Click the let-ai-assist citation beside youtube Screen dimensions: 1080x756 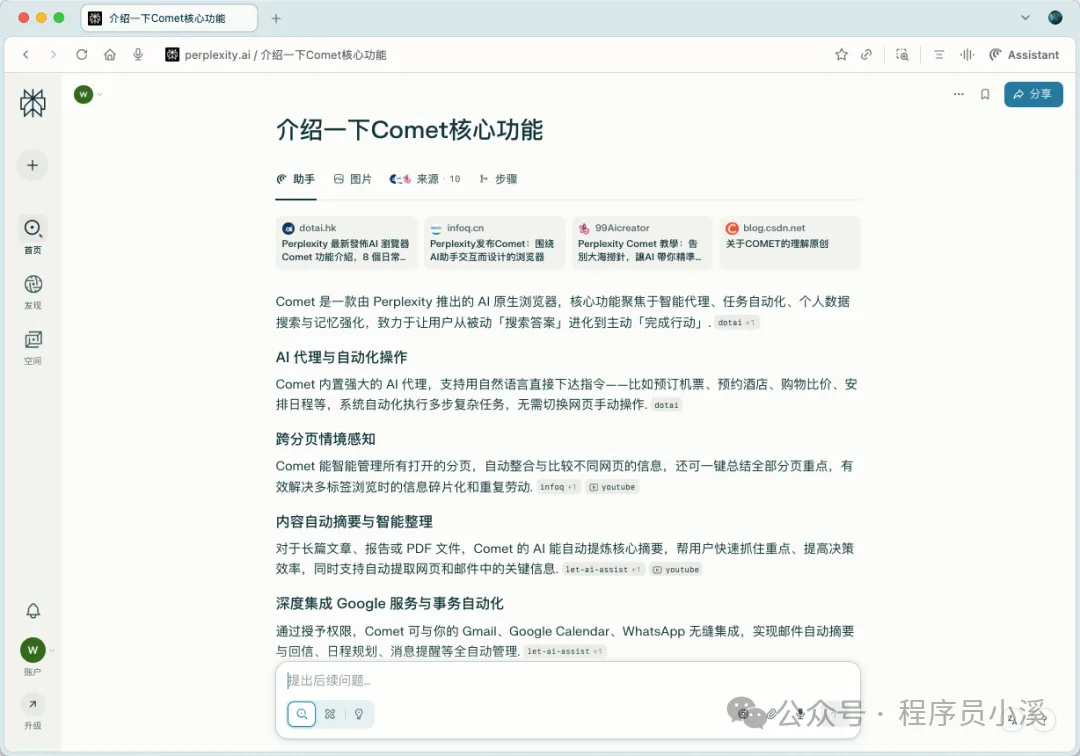click(603, 569)
